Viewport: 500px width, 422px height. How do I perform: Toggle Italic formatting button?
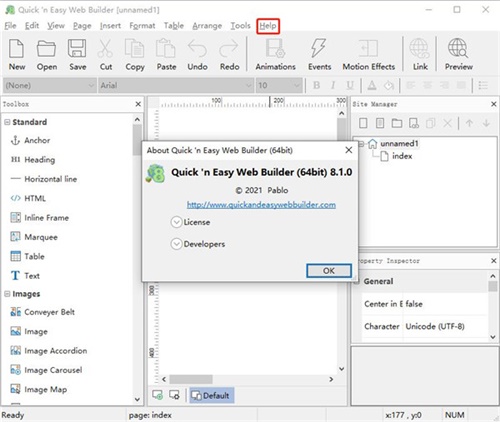[333, 86]
